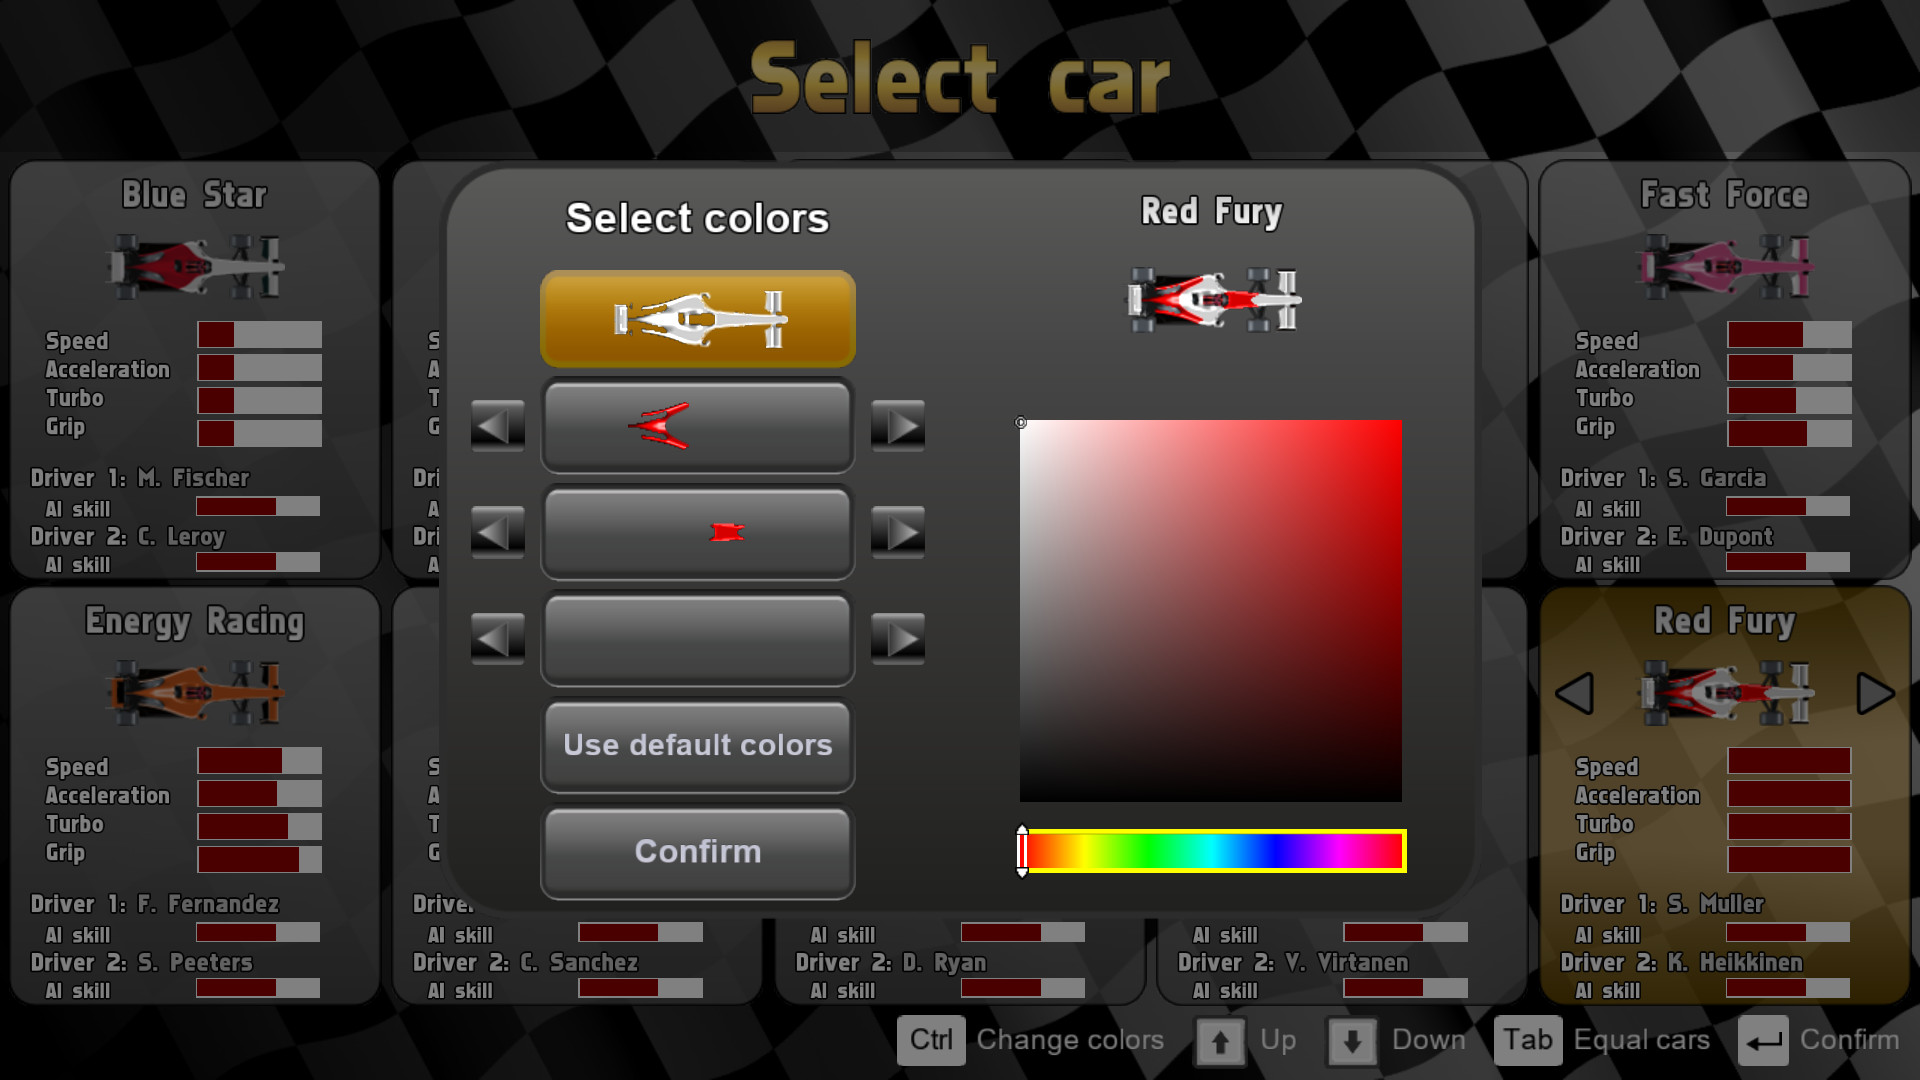The width and height of the screenshot is (1920, 1080).
Task: Select the small red wing part swatch
Action: (x=697, y=532)
